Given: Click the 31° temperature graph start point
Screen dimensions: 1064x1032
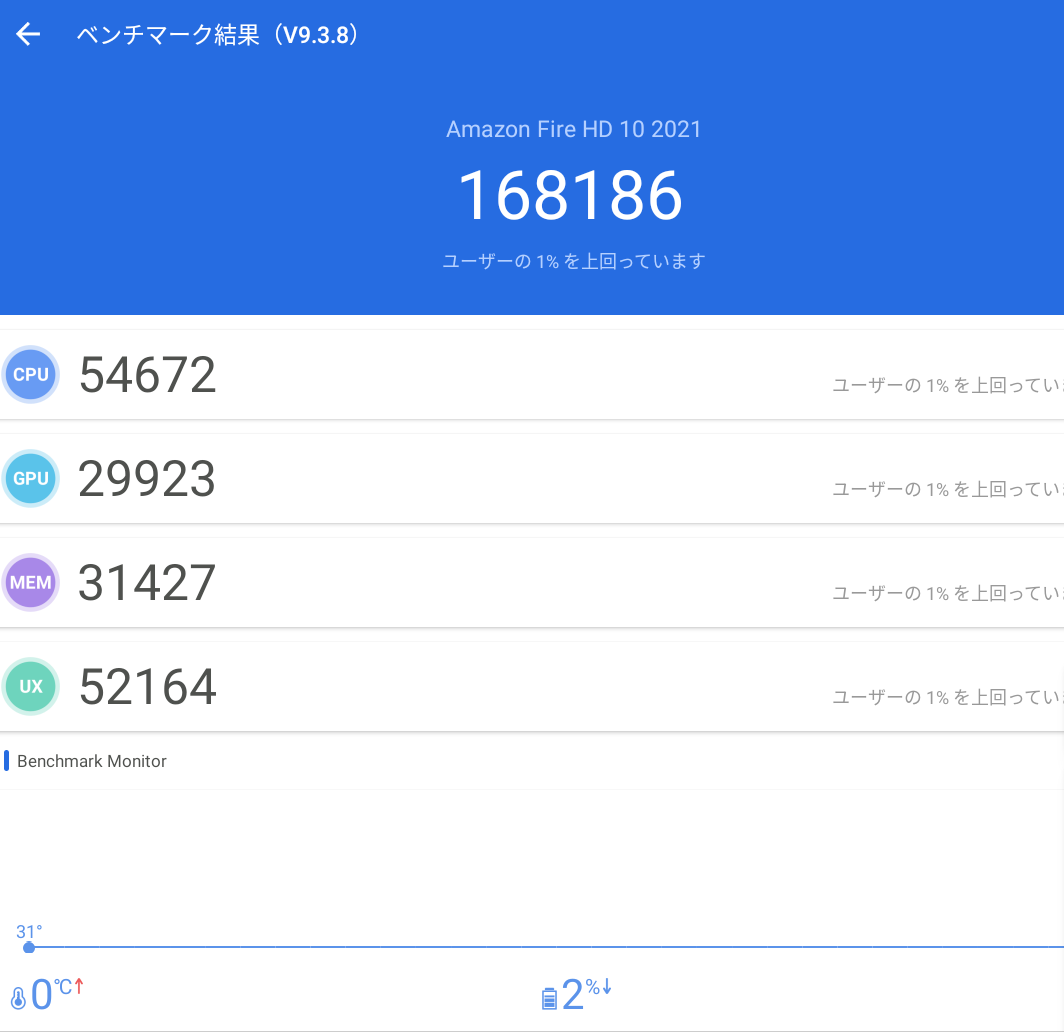Looking at the screenshot, I should (28, 947).
